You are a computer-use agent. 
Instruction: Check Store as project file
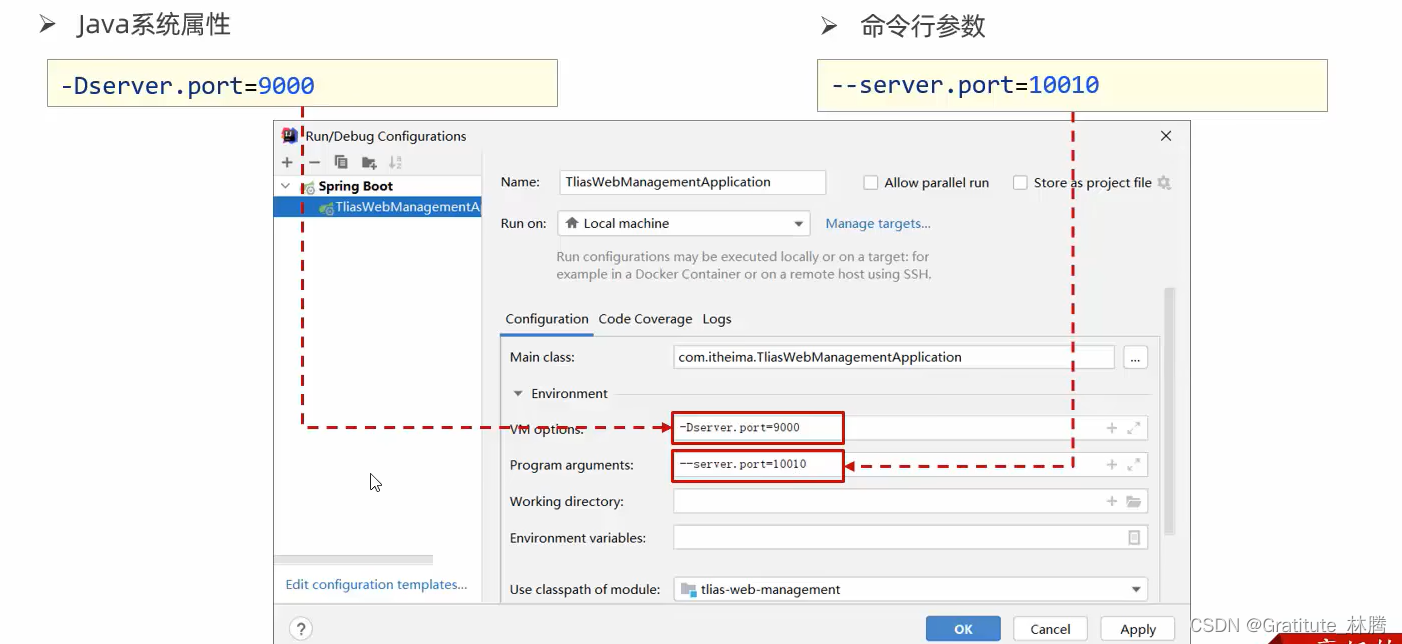pos(1020,182)
